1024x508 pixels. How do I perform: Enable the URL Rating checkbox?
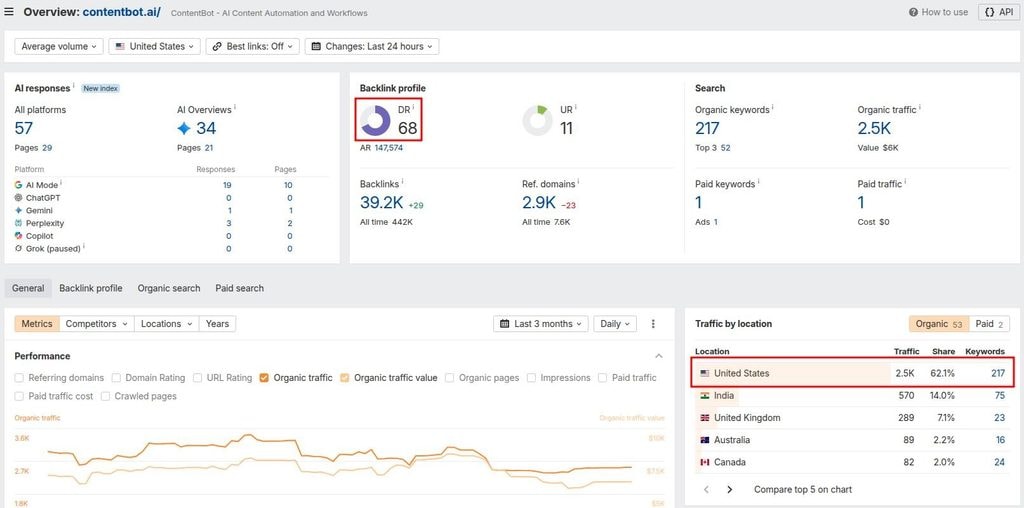coord(197,377)
